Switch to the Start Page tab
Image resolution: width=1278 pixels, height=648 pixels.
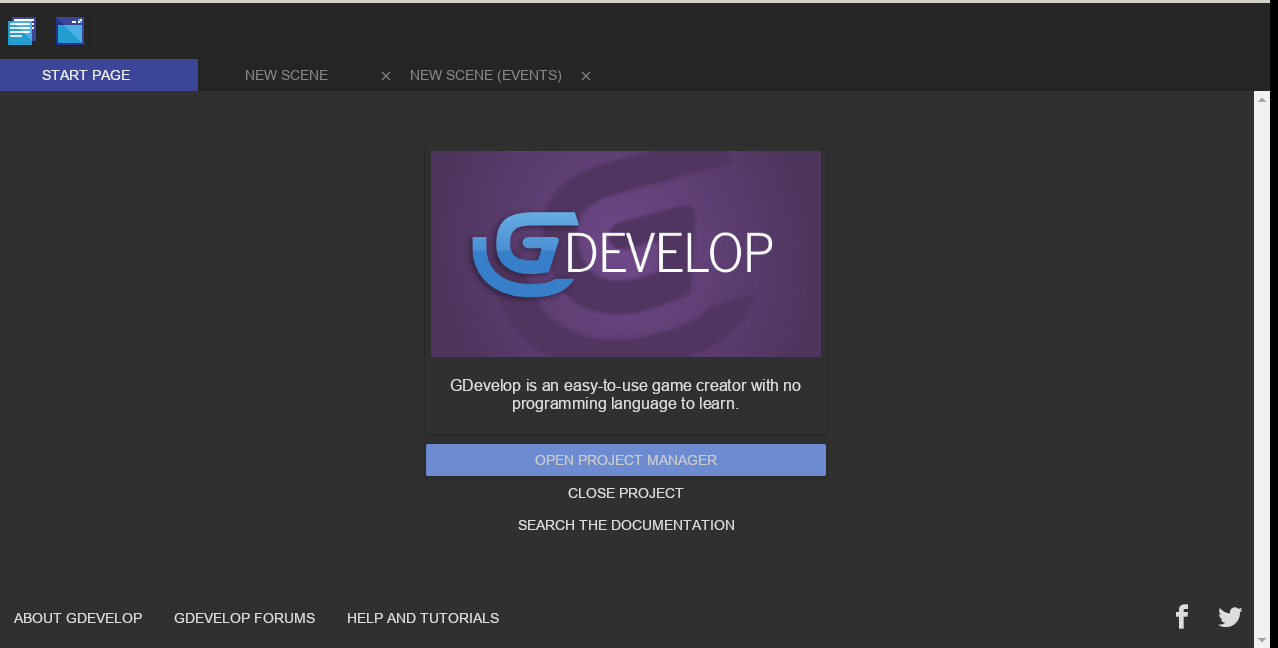99,75
